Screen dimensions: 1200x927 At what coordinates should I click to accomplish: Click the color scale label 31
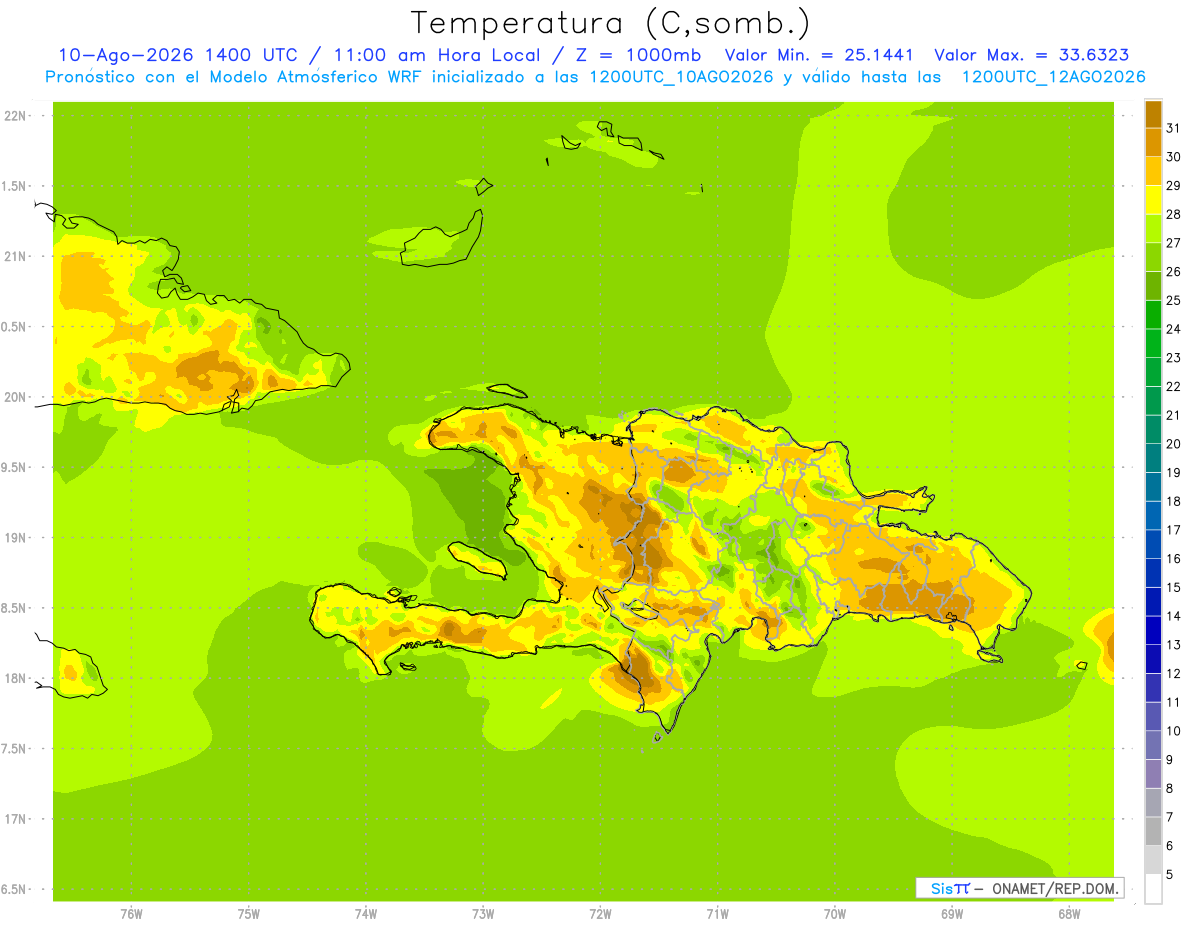point(1173,127)
